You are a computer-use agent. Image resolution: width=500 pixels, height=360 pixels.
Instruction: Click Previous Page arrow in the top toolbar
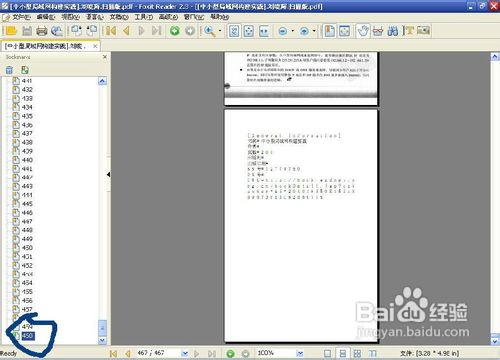click(x=126, y=31)
